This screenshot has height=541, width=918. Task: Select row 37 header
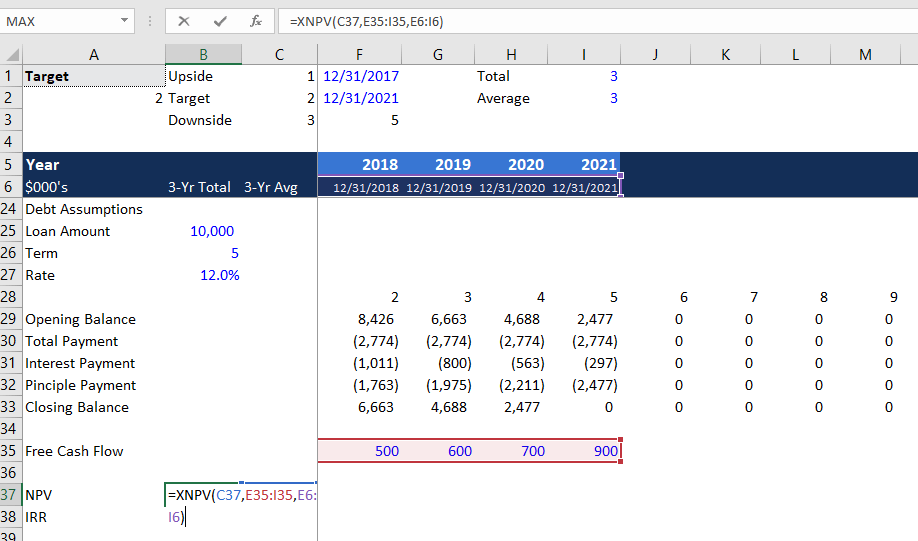[11, 495]
